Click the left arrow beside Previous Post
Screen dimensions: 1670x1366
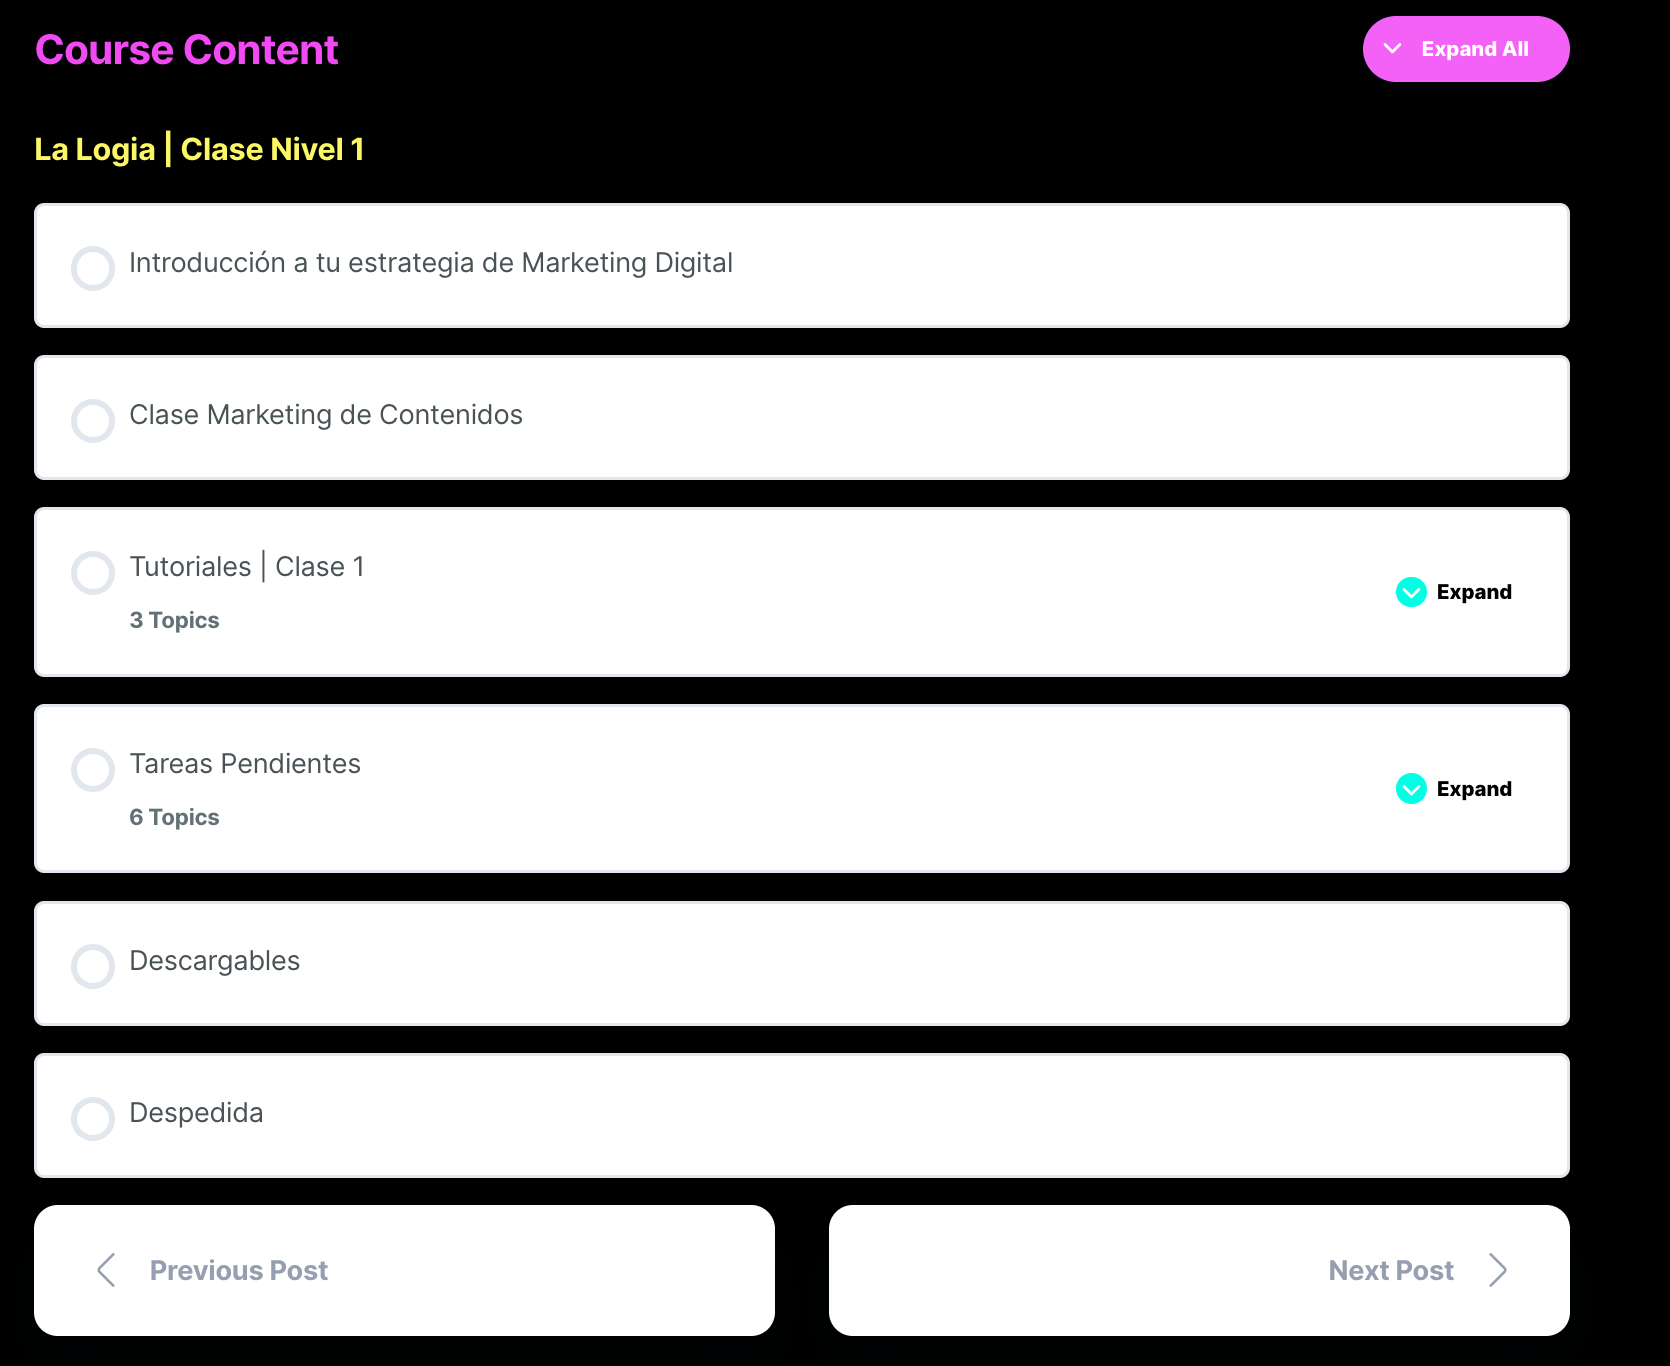(107, 1270)
